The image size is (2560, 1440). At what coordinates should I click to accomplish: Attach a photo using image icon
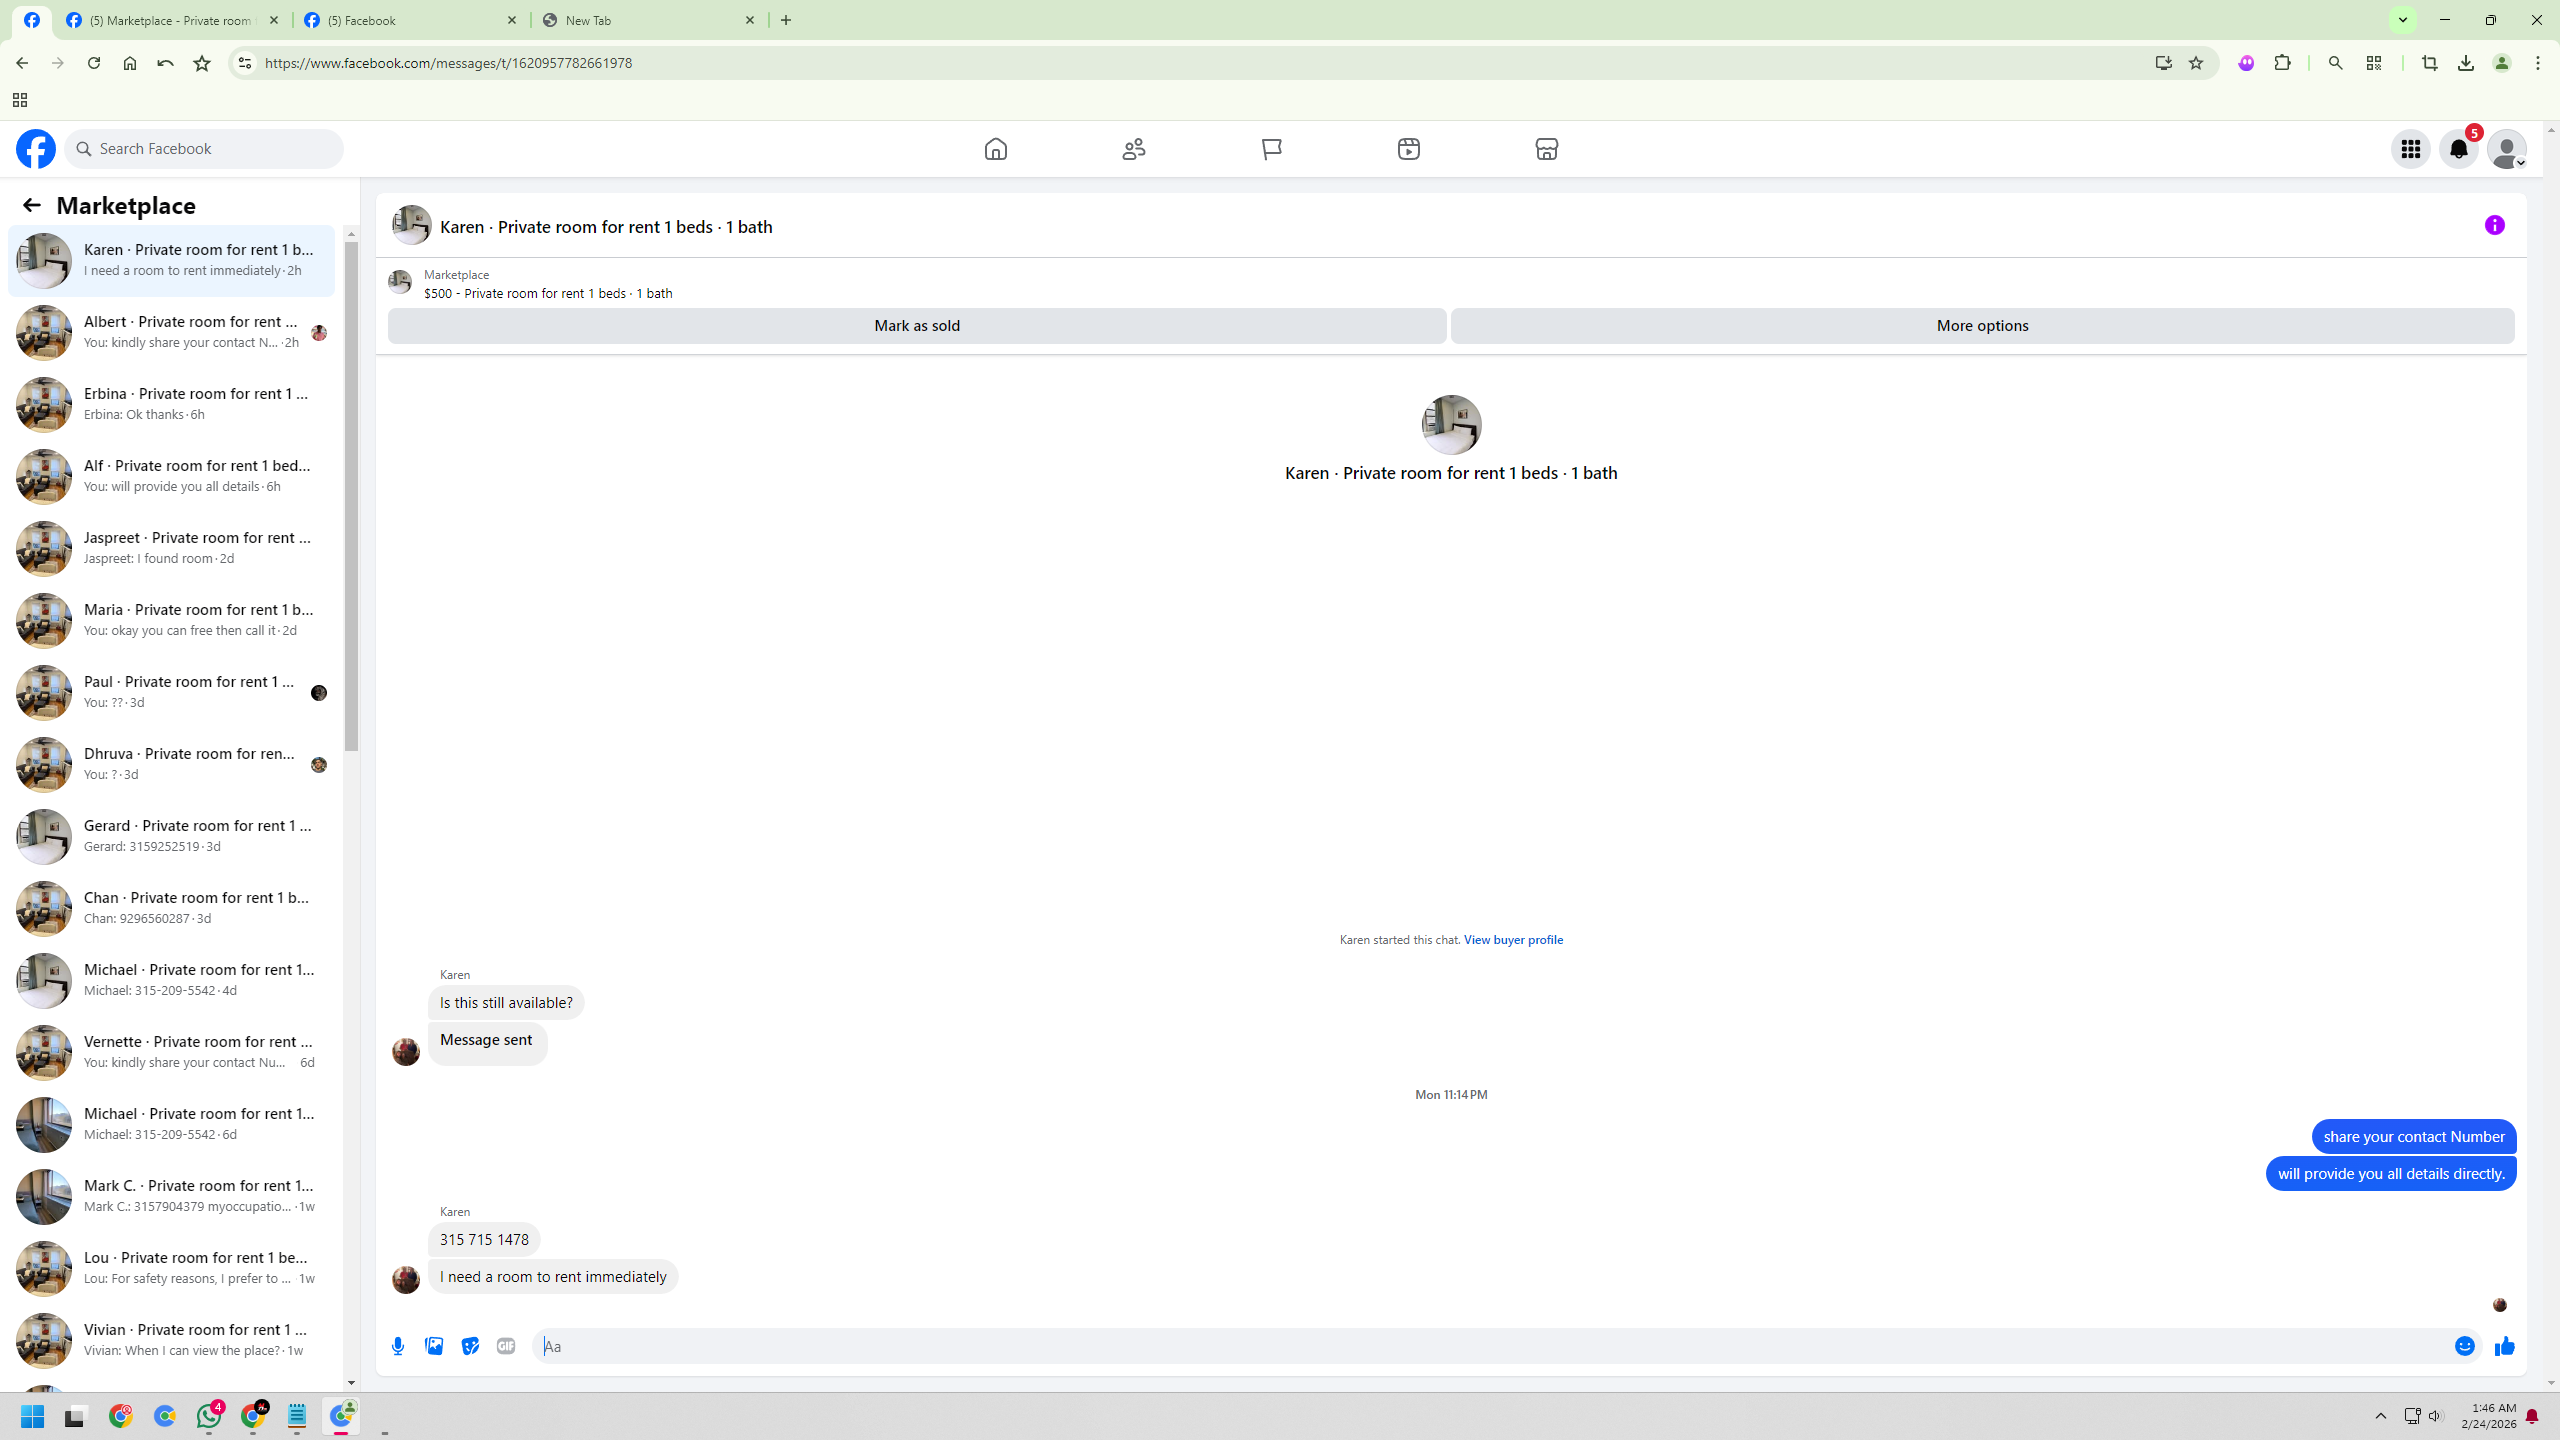(434, 1346)
